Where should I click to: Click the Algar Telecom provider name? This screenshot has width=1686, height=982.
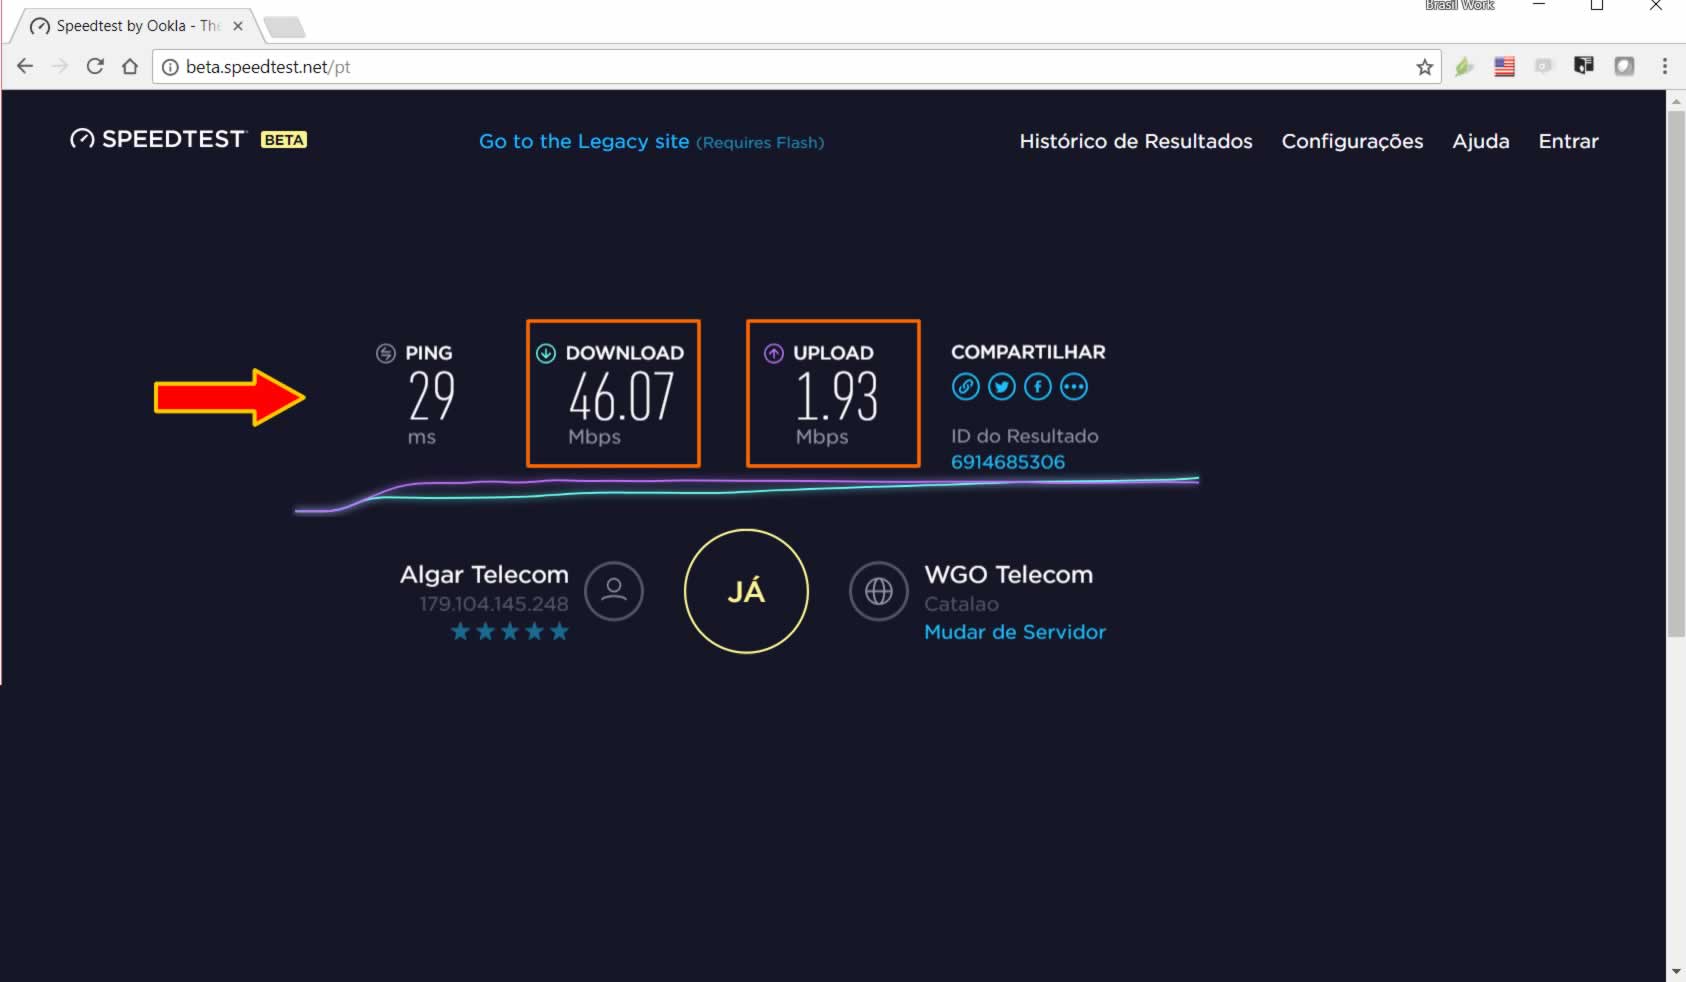[484, 575]
